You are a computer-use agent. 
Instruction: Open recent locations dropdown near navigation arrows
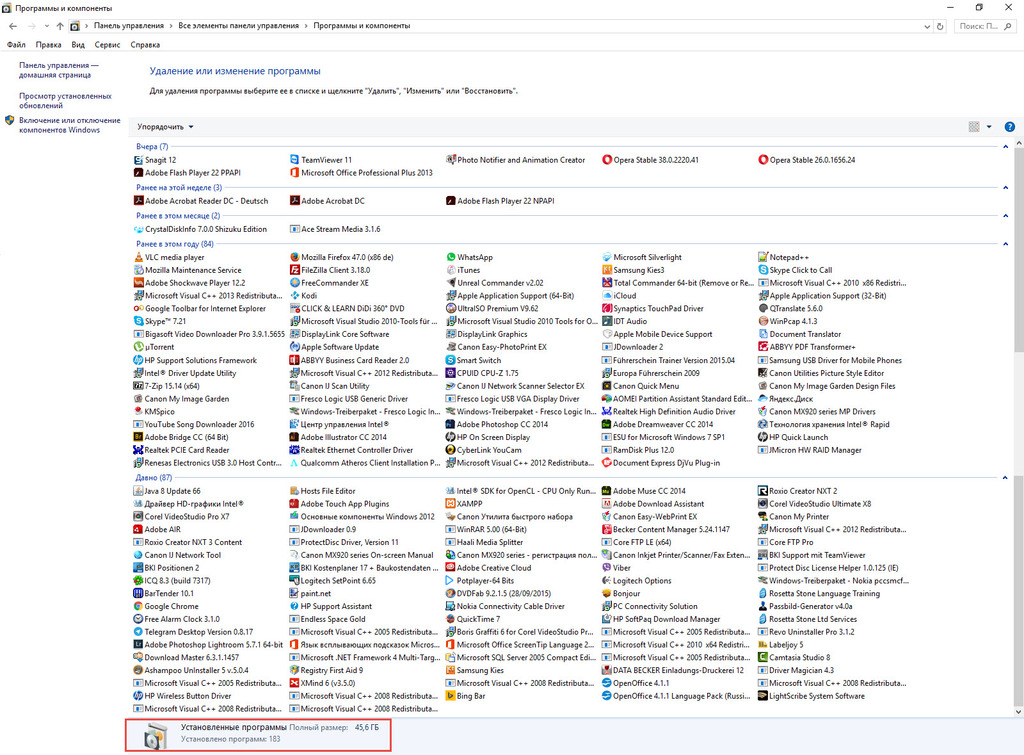pos(46,26)
